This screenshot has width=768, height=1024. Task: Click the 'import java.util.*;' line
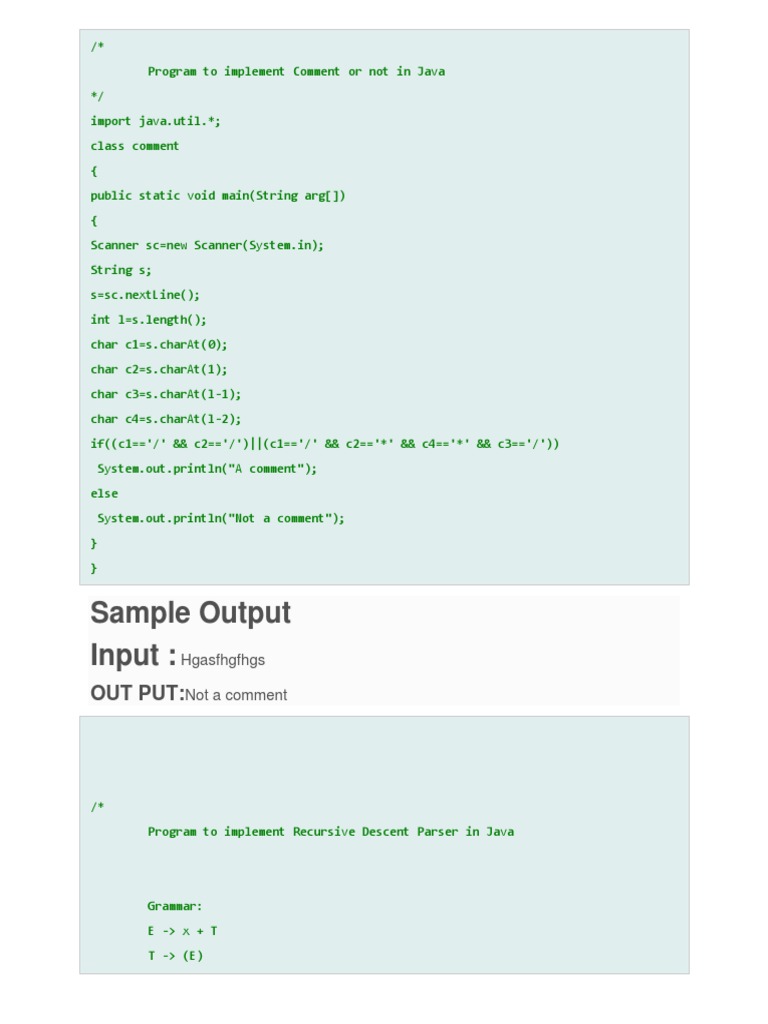point(156,121)
